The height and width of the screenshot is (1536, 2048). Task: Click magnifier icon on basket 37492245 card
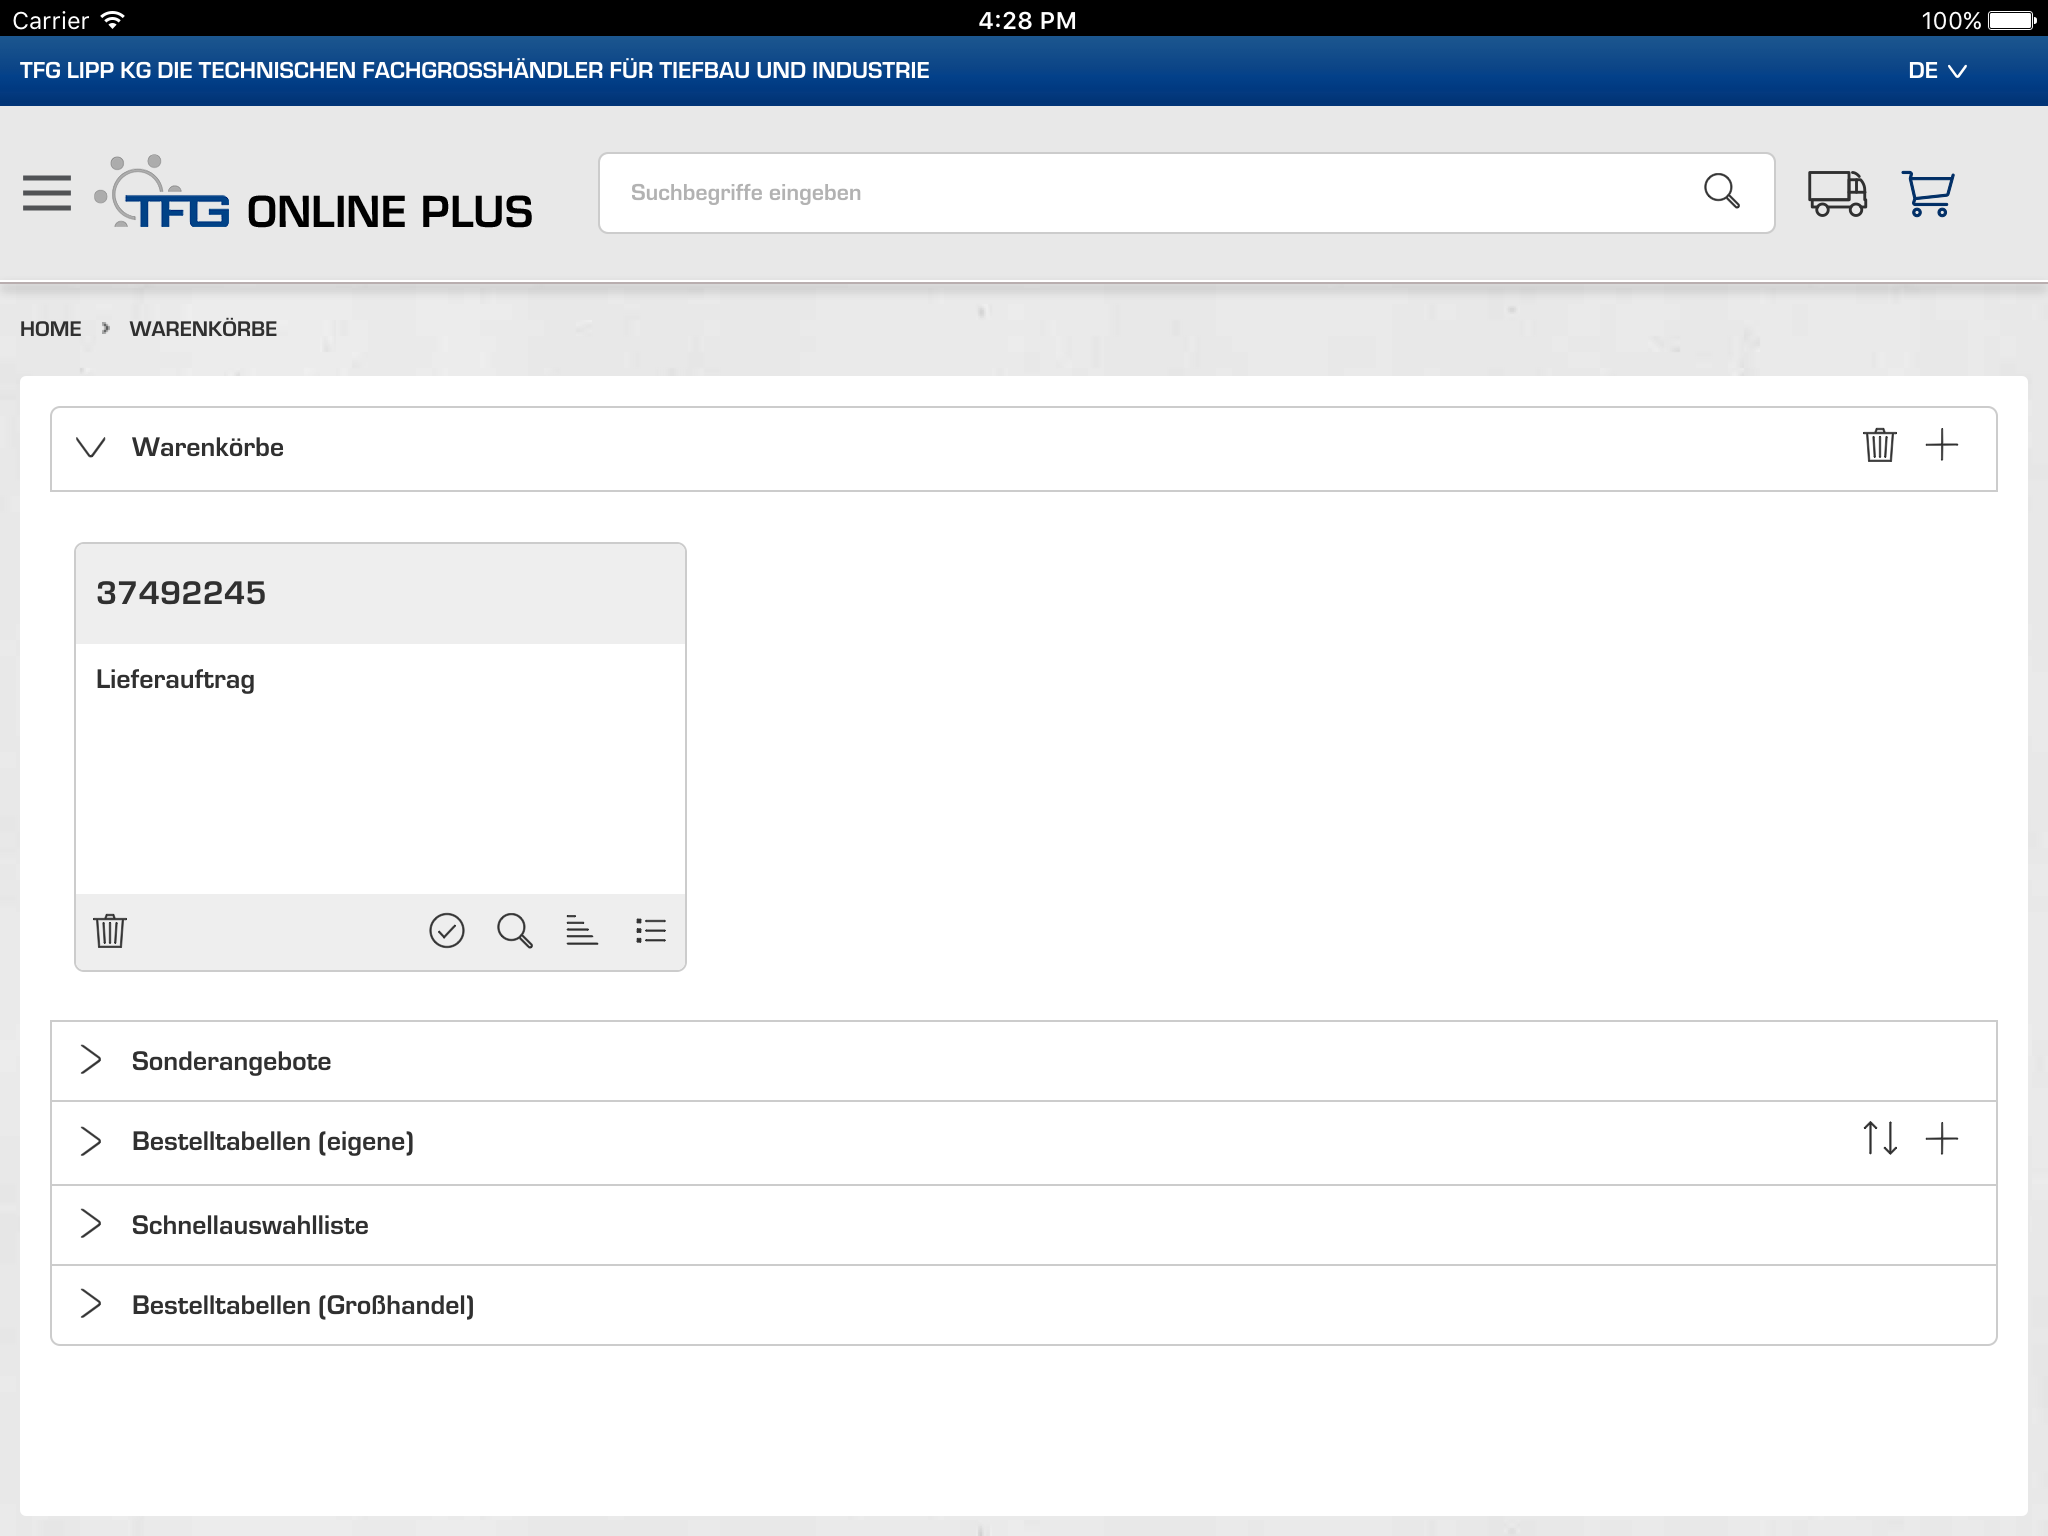point(515,931)
